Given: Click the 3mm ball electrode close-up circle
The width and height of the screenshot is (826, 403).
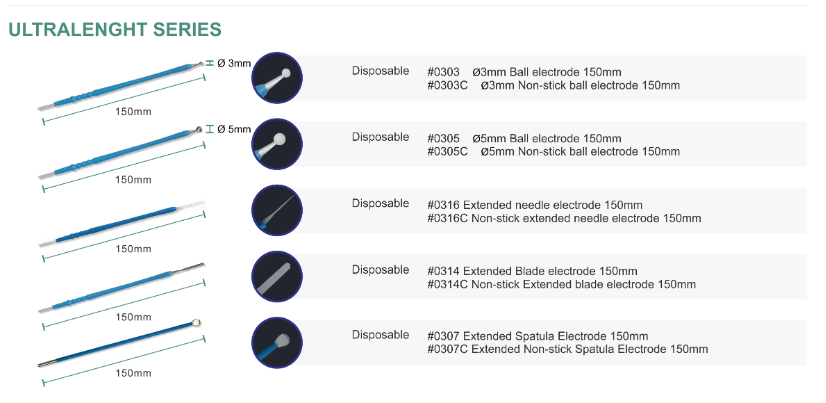Looking at the screenshot, I should 277,77.
